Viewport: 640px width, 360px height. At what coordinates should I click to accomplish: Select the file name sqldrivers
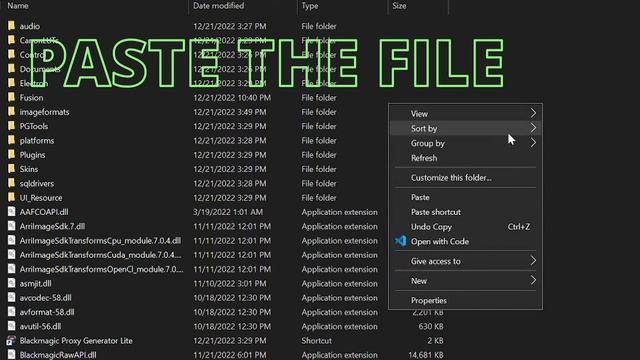click(x=37, y=183)
